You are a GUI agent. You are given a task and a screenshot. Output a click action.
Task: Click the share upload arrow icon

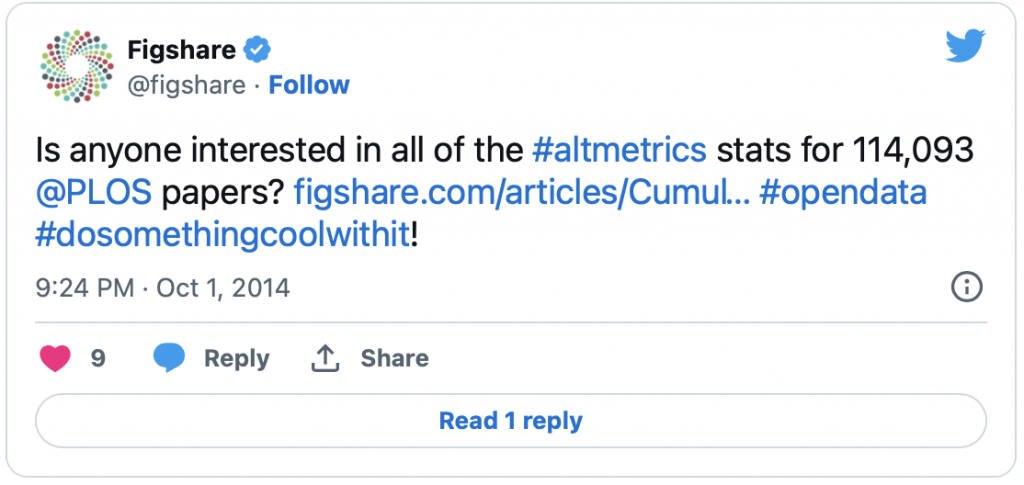pos(324,358)
